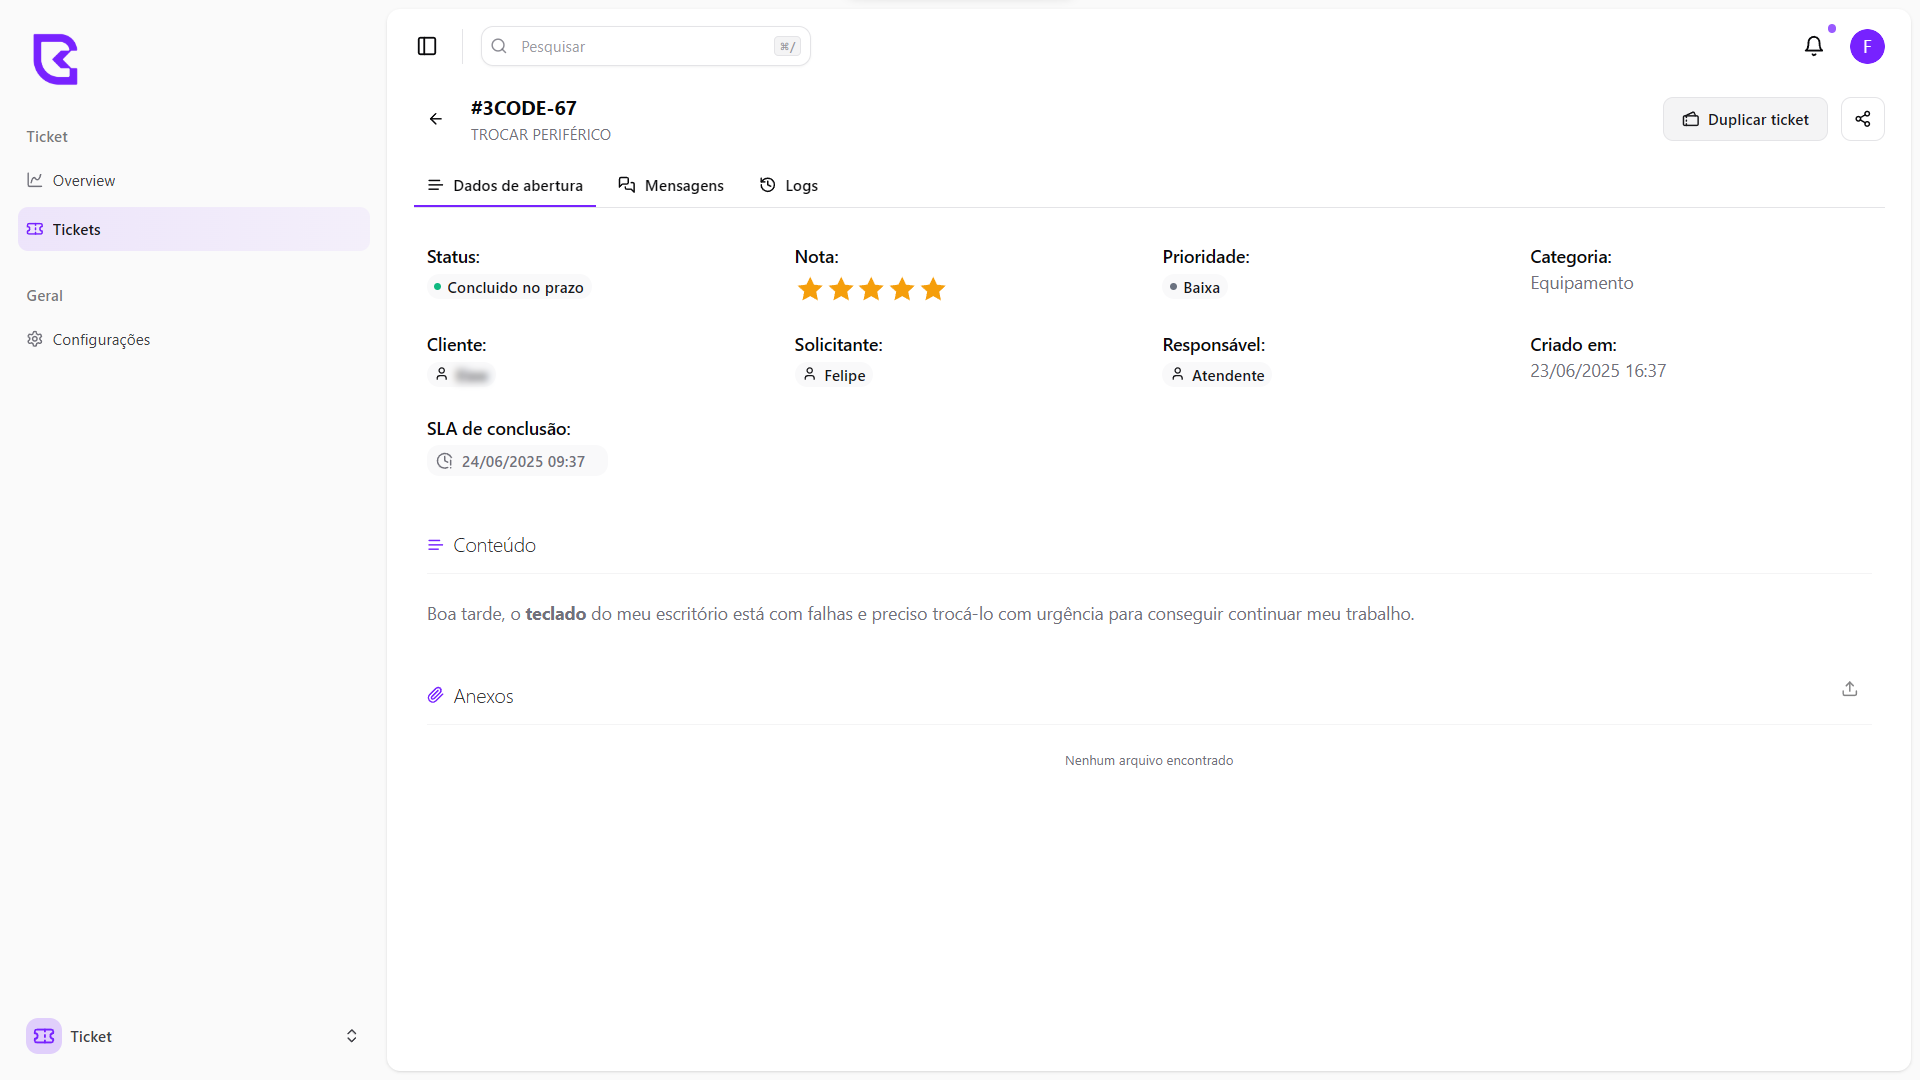
Task: Open Overview in the sidebar
Action: (x=84, y=180)
